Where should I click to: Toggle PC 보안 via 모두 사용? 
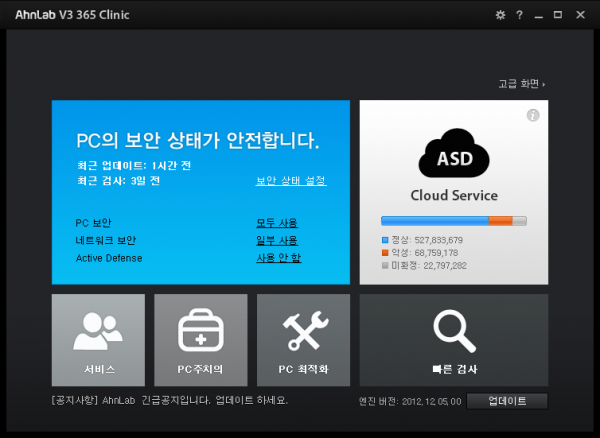click(277, 222)
